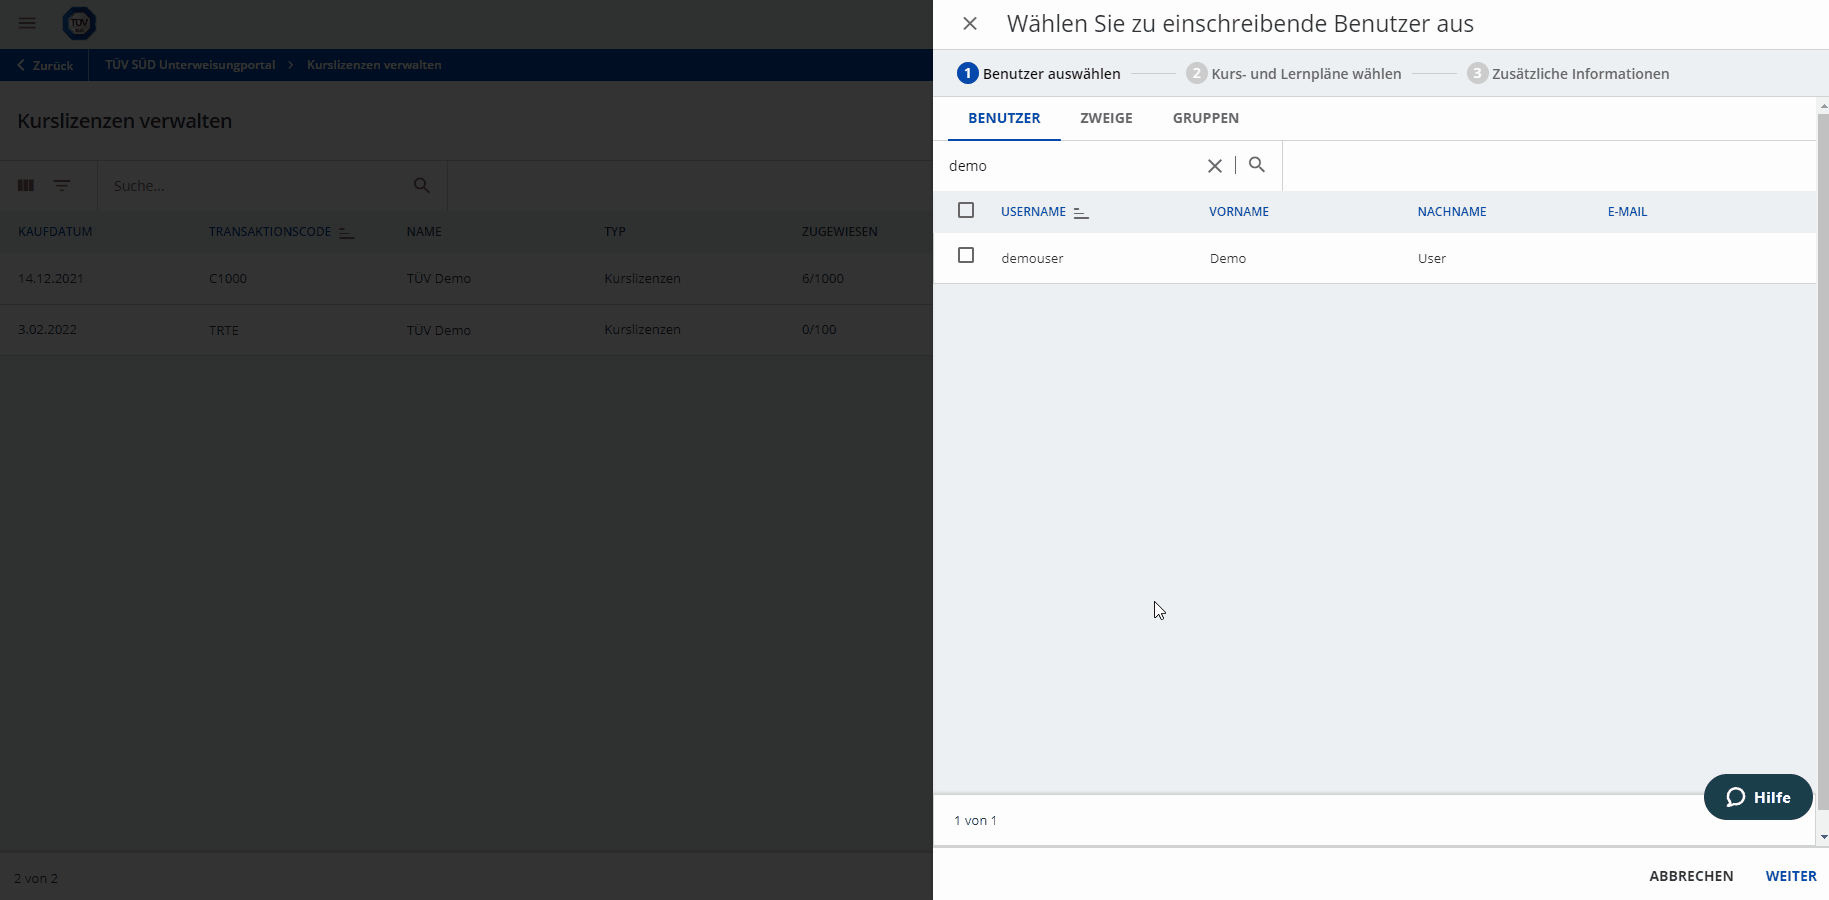
Task: Click the license list search magnifier
Action: pyautogui.click(x=422, y=186)
